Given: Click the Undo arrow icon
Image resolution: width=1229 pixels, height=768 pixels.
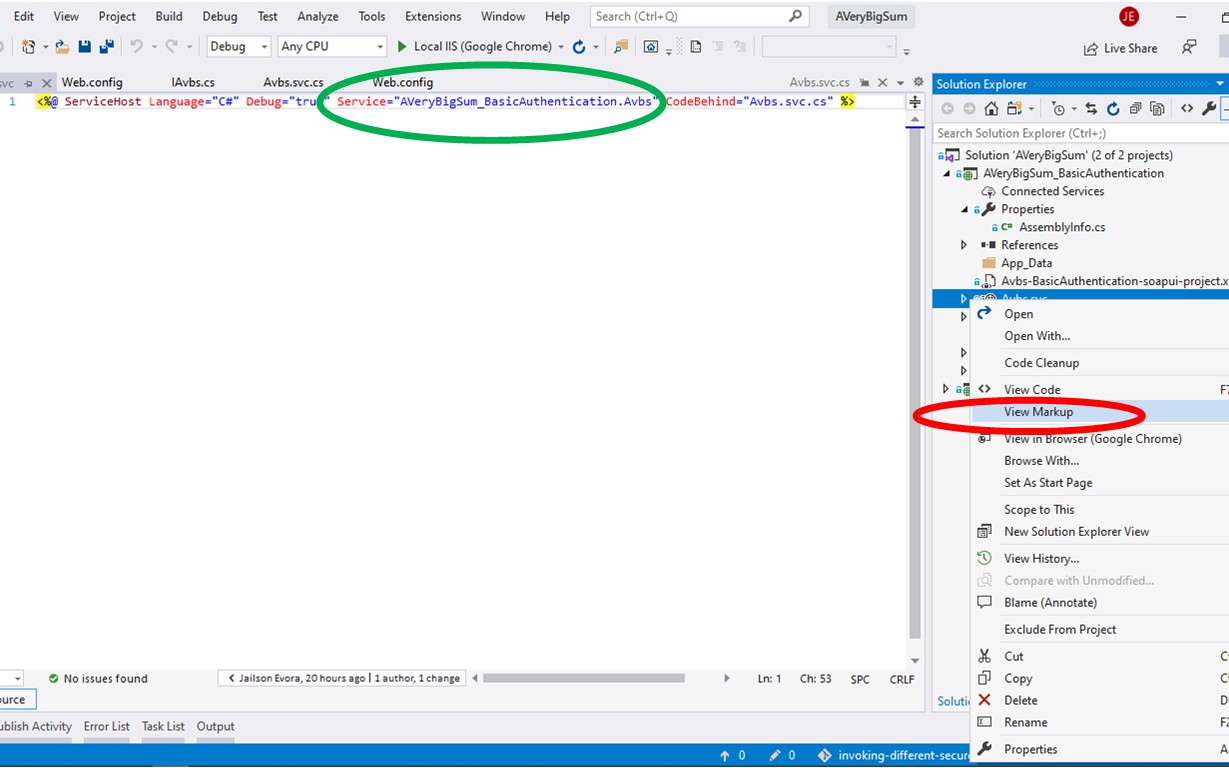Looking at the screenshot, I should tap(136, 47).
